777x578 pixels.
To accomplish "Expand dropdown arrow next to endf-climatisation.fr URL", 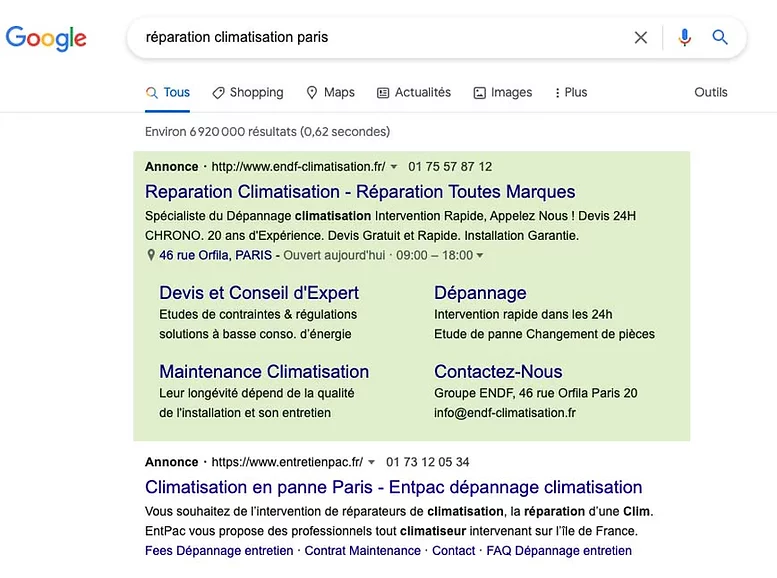I will click(394, 167).
